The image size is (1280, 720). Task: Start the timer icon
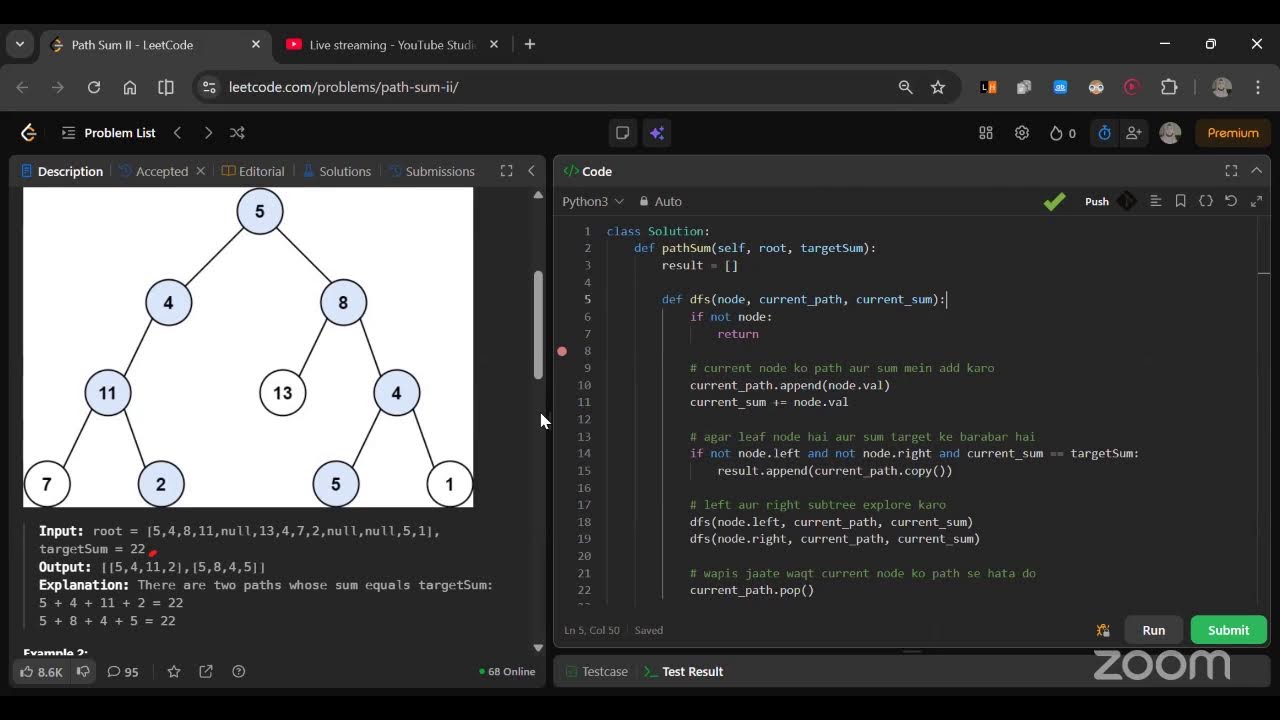[x=1104, y=133]
